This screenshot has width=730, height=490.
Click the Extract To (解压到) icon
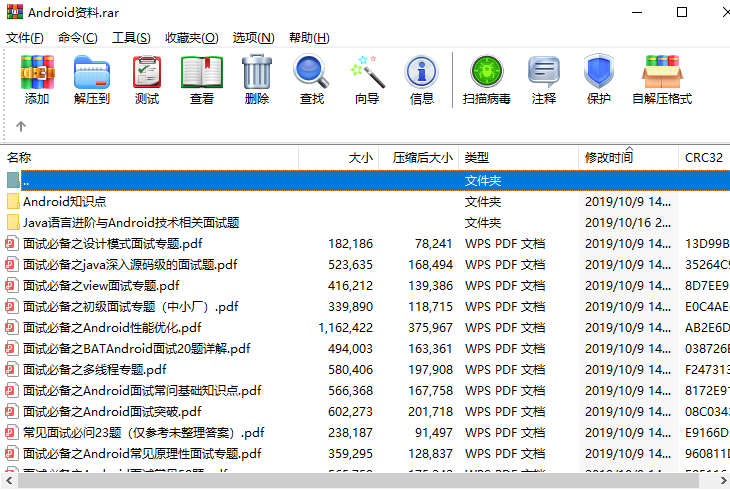(x=92, y=72)
